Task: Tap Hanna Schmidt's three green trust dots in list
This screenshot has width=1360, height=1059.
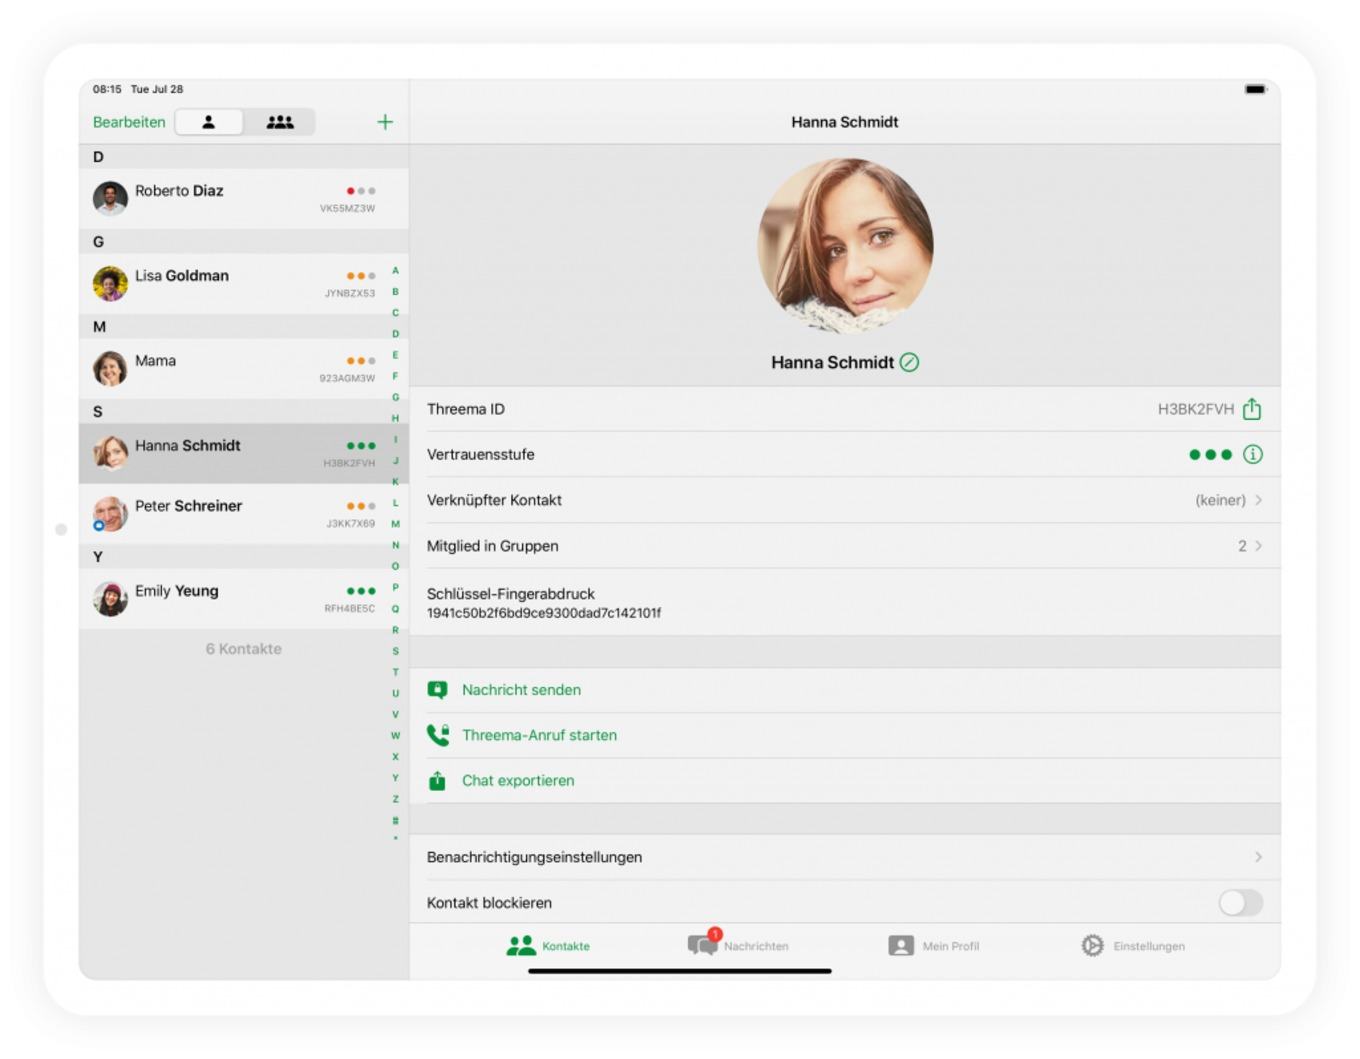Action: (361, 446)
